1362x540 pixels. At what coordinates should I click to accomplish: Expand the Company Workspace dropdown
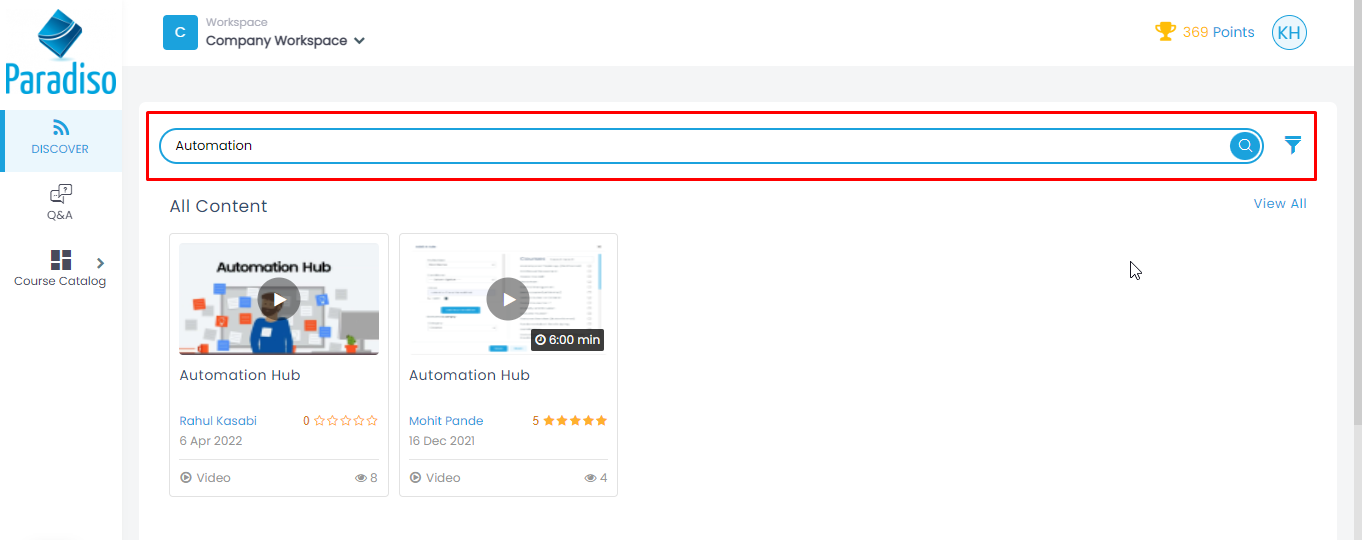[359, 41]
